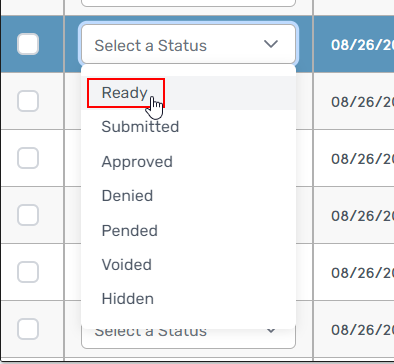Tick the checkbox in the highlighted blue row

(28, 44)
